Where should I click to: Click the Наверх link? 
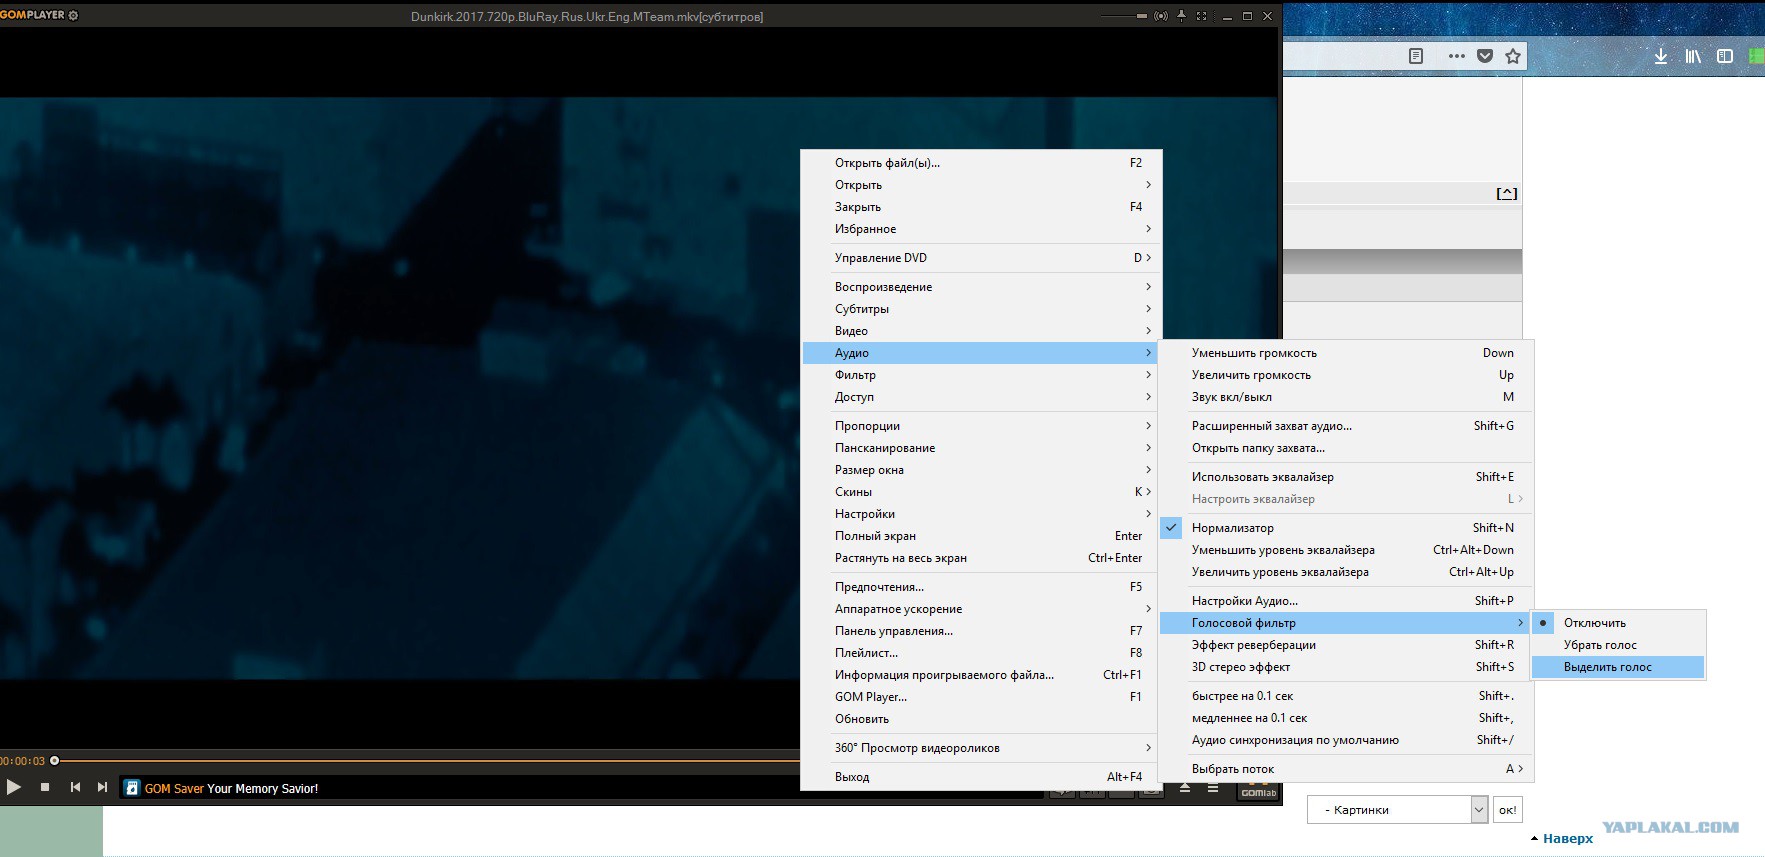pos(1567,838)
